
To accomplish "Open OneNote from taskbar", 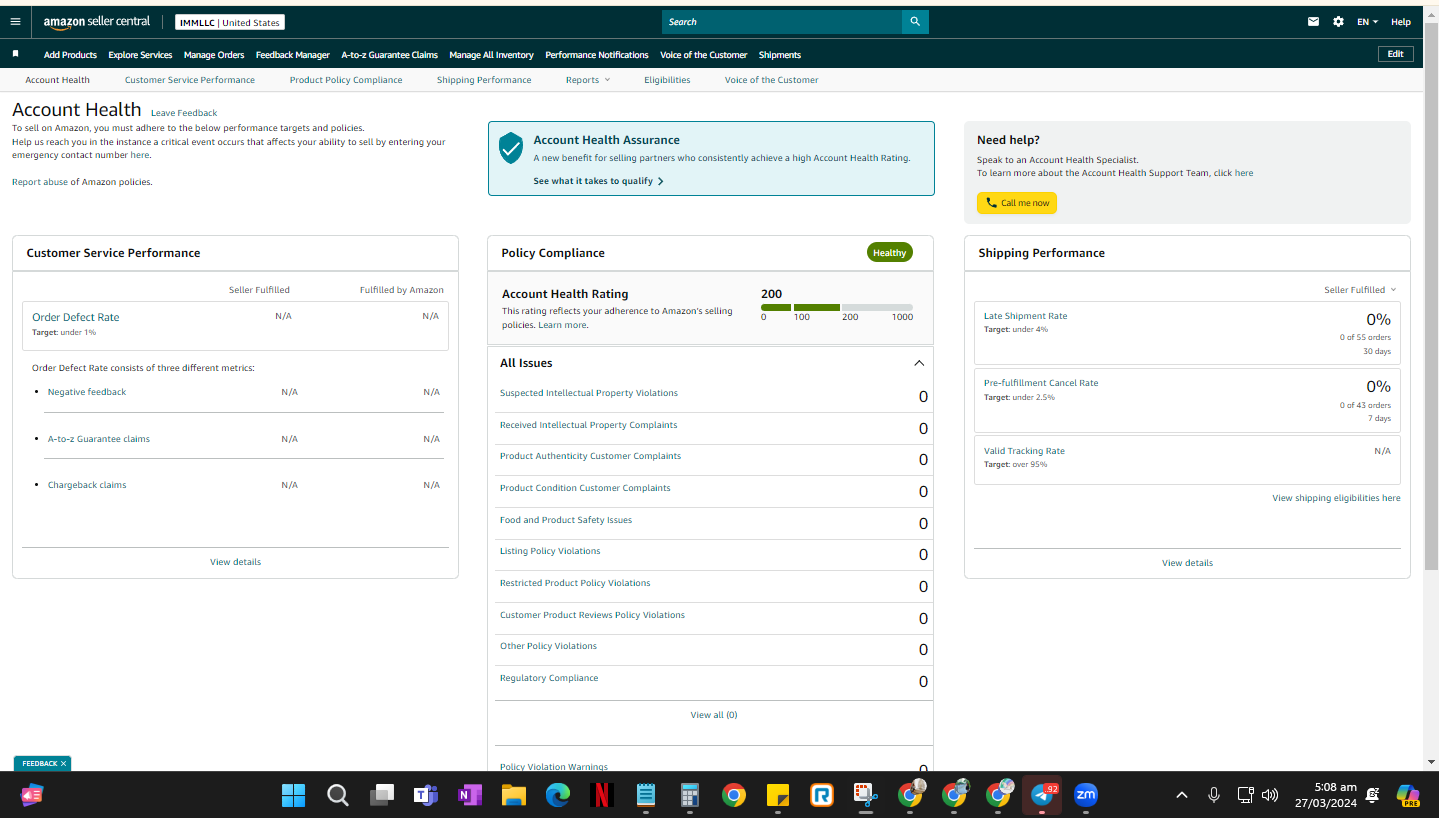I will (x=470, y=795).
